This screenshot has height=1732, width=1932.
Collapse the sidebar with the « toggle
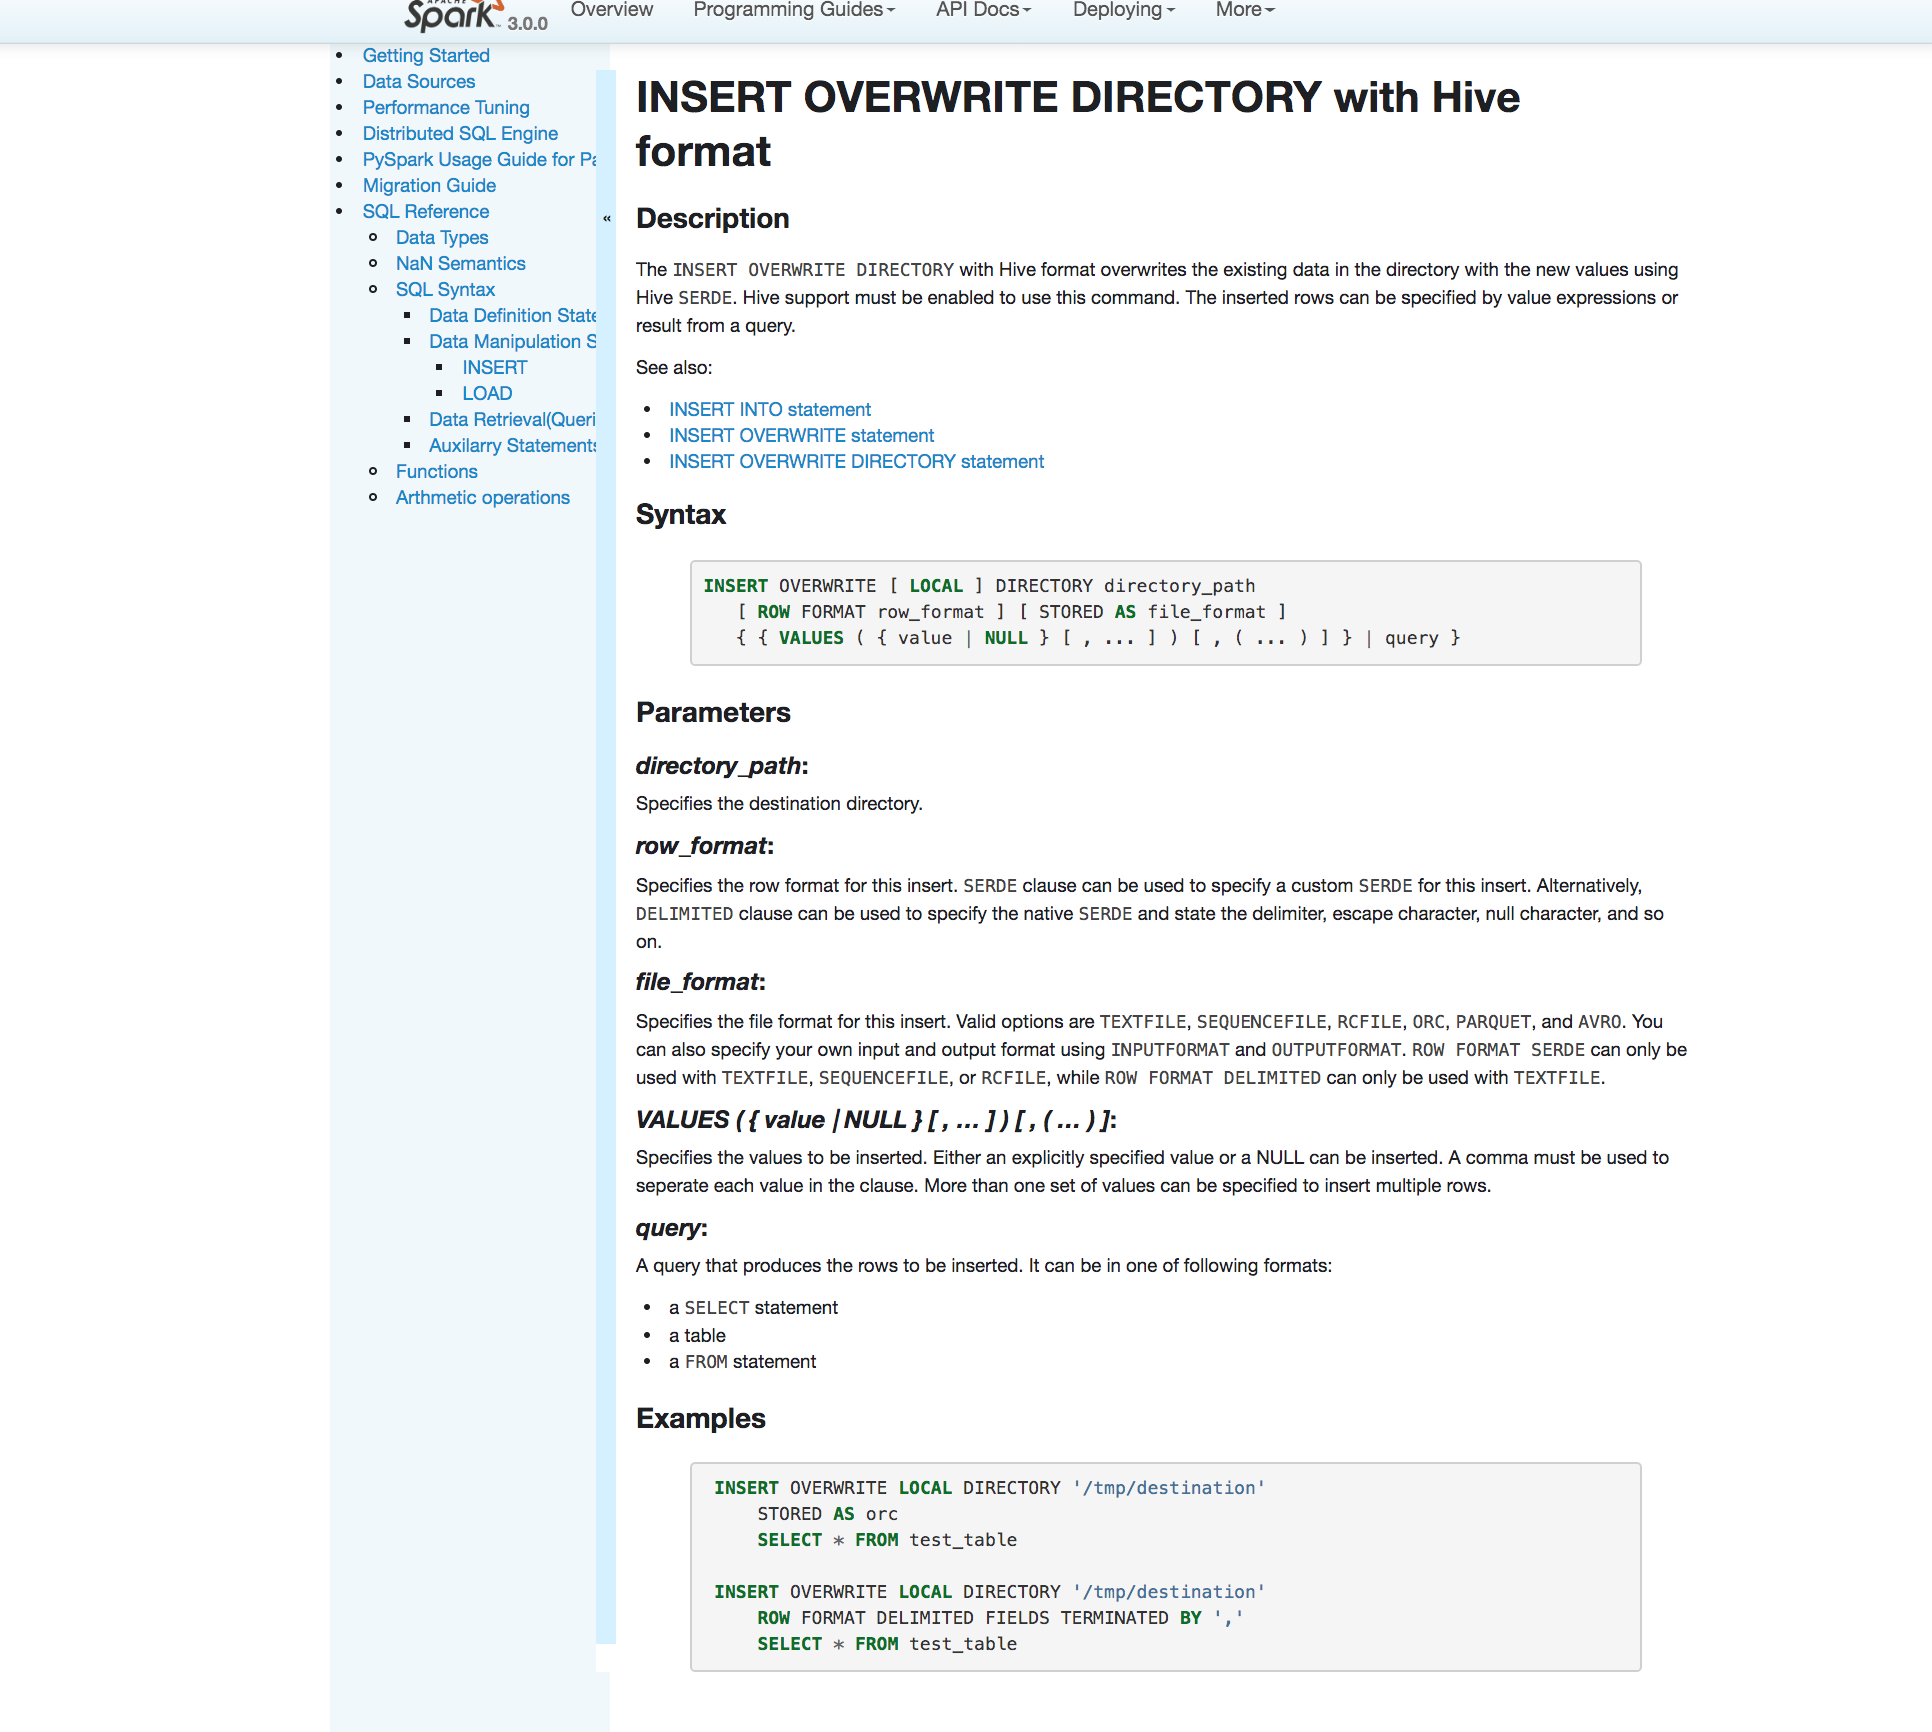[x=606, y=218]
